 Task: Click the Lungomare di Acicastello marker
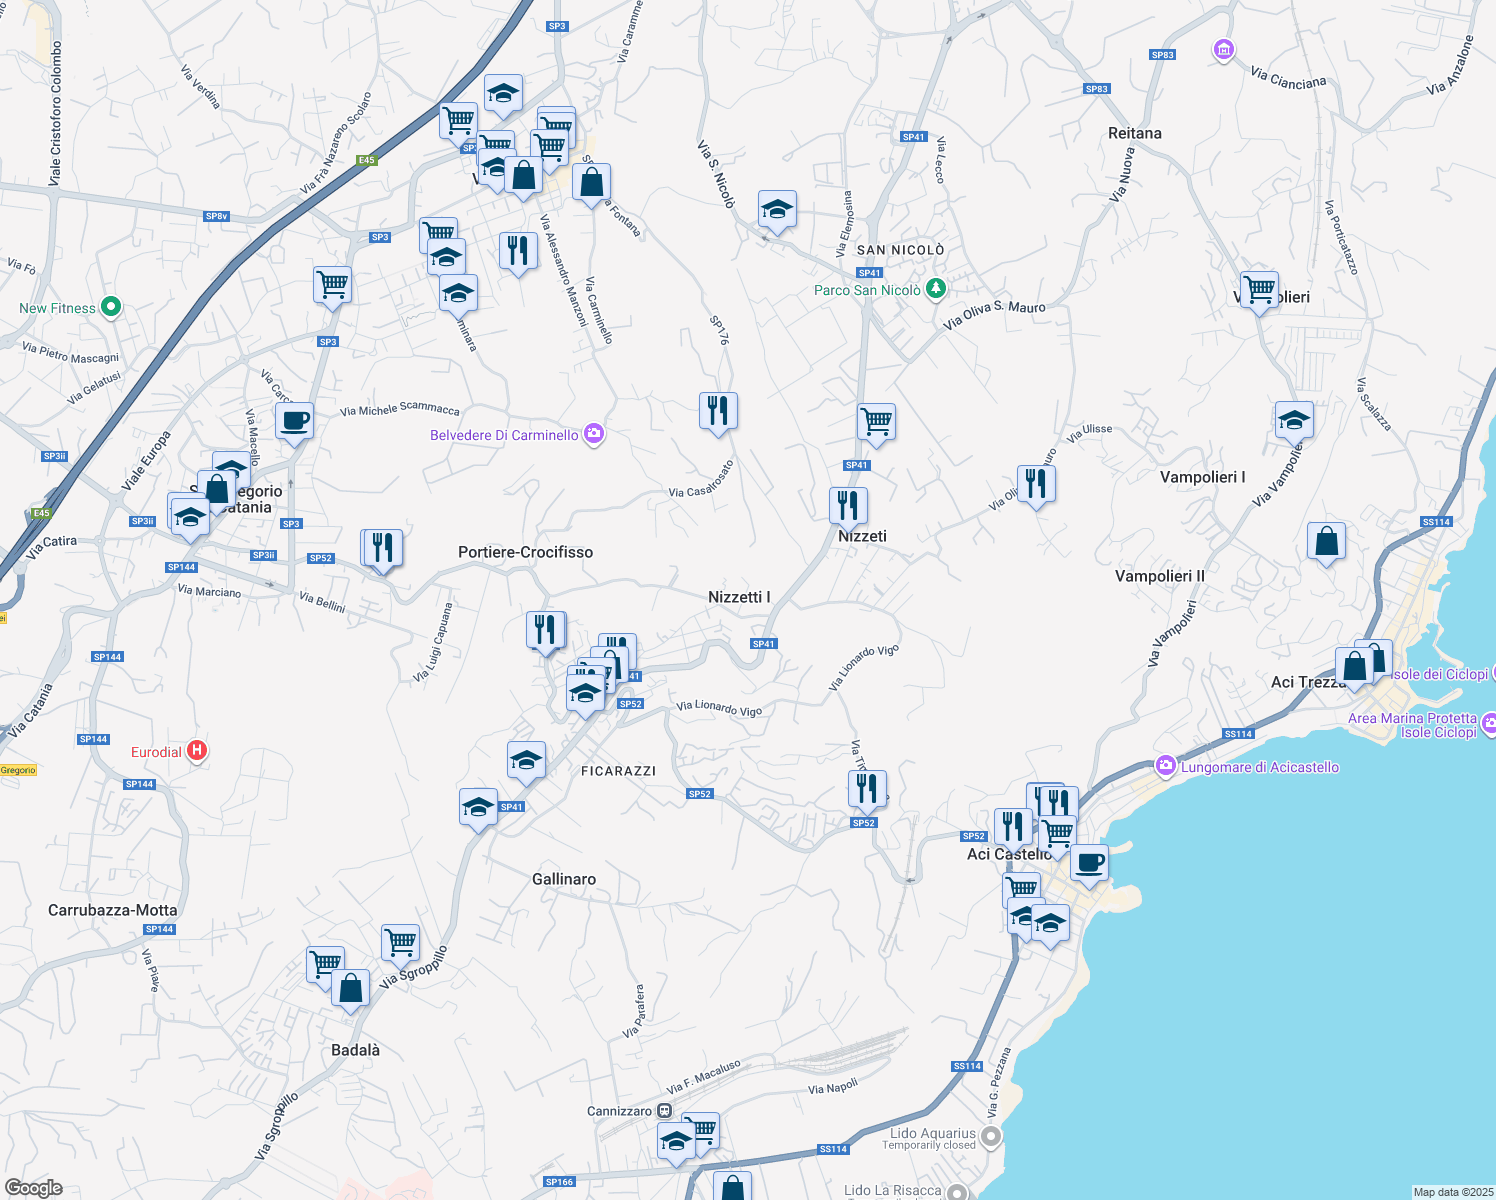[1165, 765]
